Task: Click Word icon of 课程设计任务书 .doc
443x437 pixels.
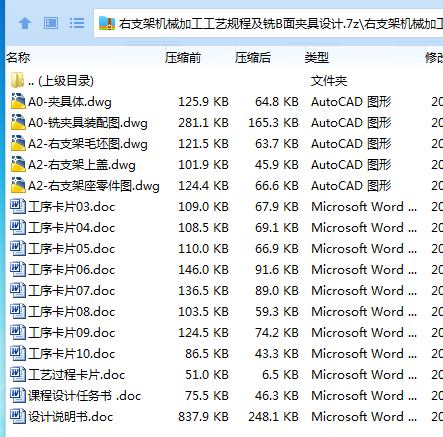Action: [x=18, y=395]
